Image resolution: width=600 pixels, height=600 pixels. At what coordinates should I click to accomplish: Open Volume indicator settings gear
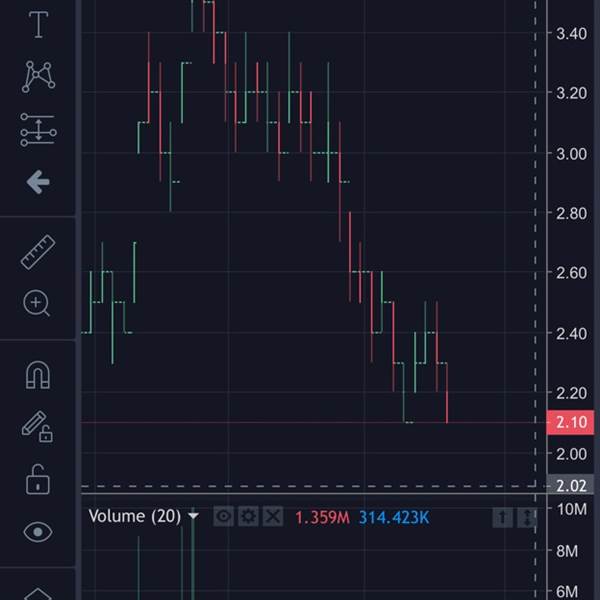tap(248, 517)
